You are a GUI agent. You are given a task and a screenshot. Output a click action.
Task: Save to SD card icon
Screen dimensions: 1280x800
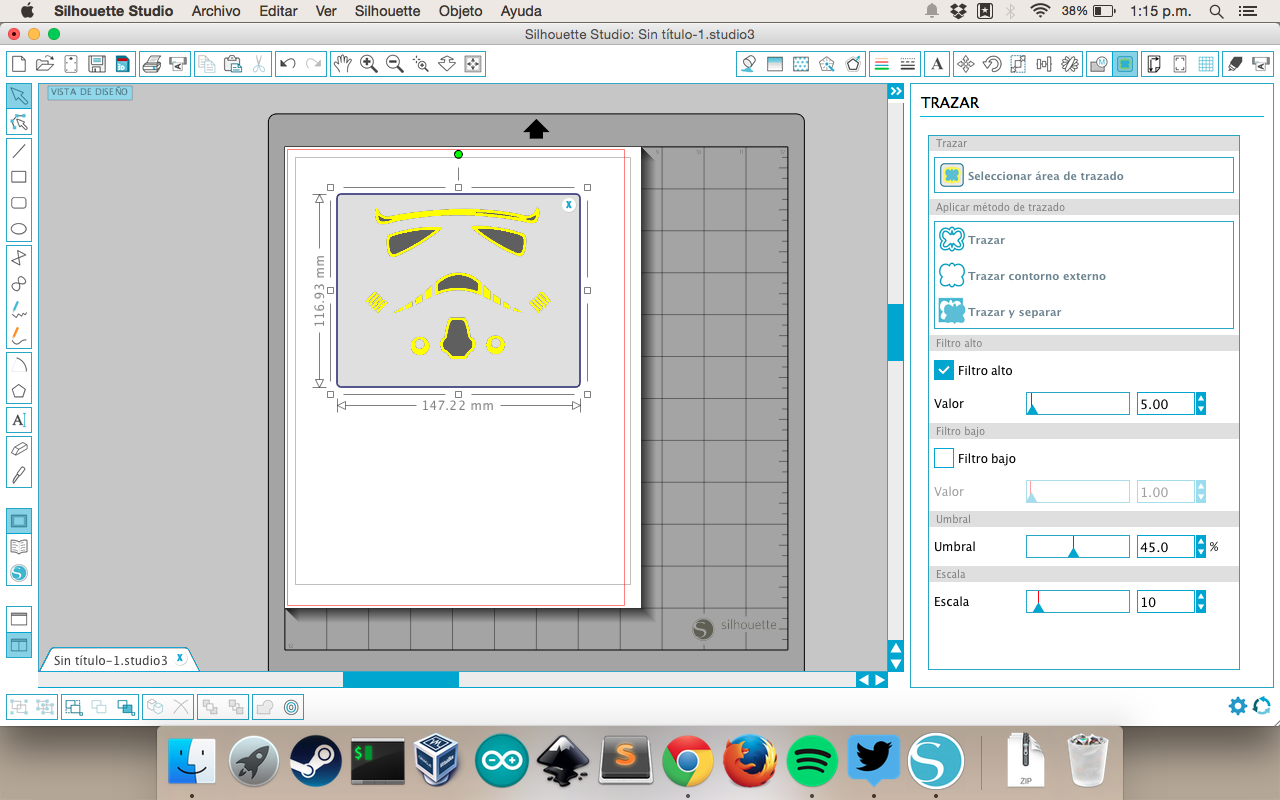tap(122, 64)
